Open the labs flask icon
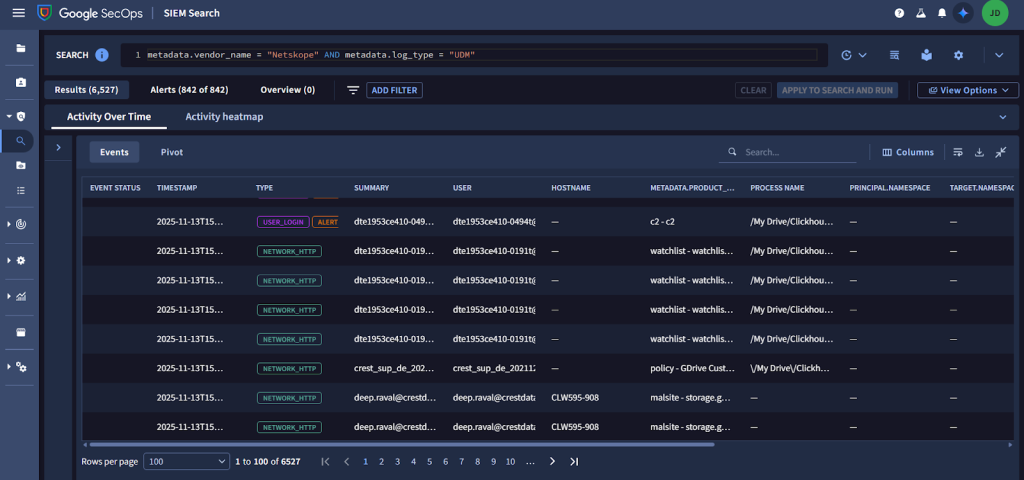Viewport: 1024px width, 480px height. 921,13
